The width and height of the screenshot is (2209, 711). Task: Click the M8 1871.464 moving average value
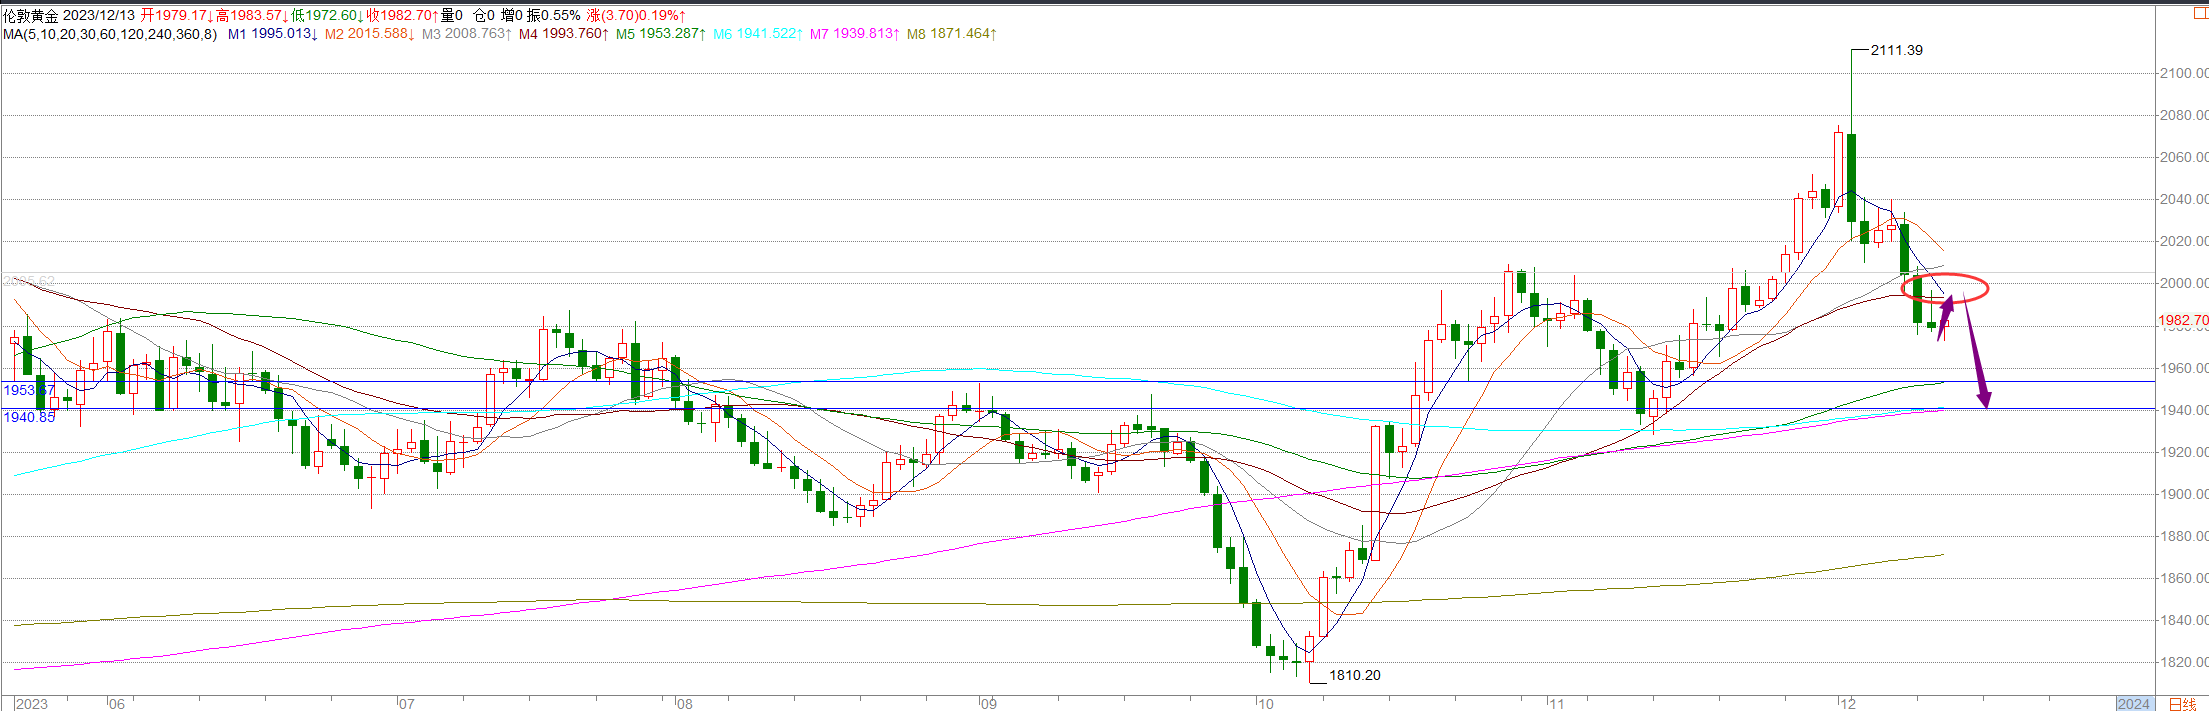pyautogui.click(x=951, y=34)
